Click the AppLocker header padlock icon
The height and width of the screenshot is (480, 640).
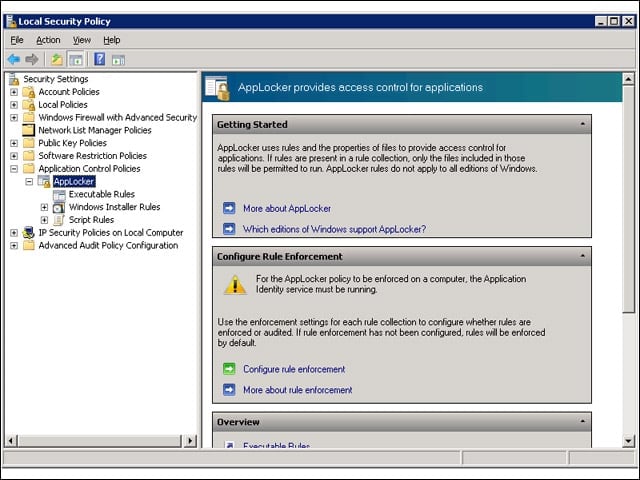[x=217, y=87]
